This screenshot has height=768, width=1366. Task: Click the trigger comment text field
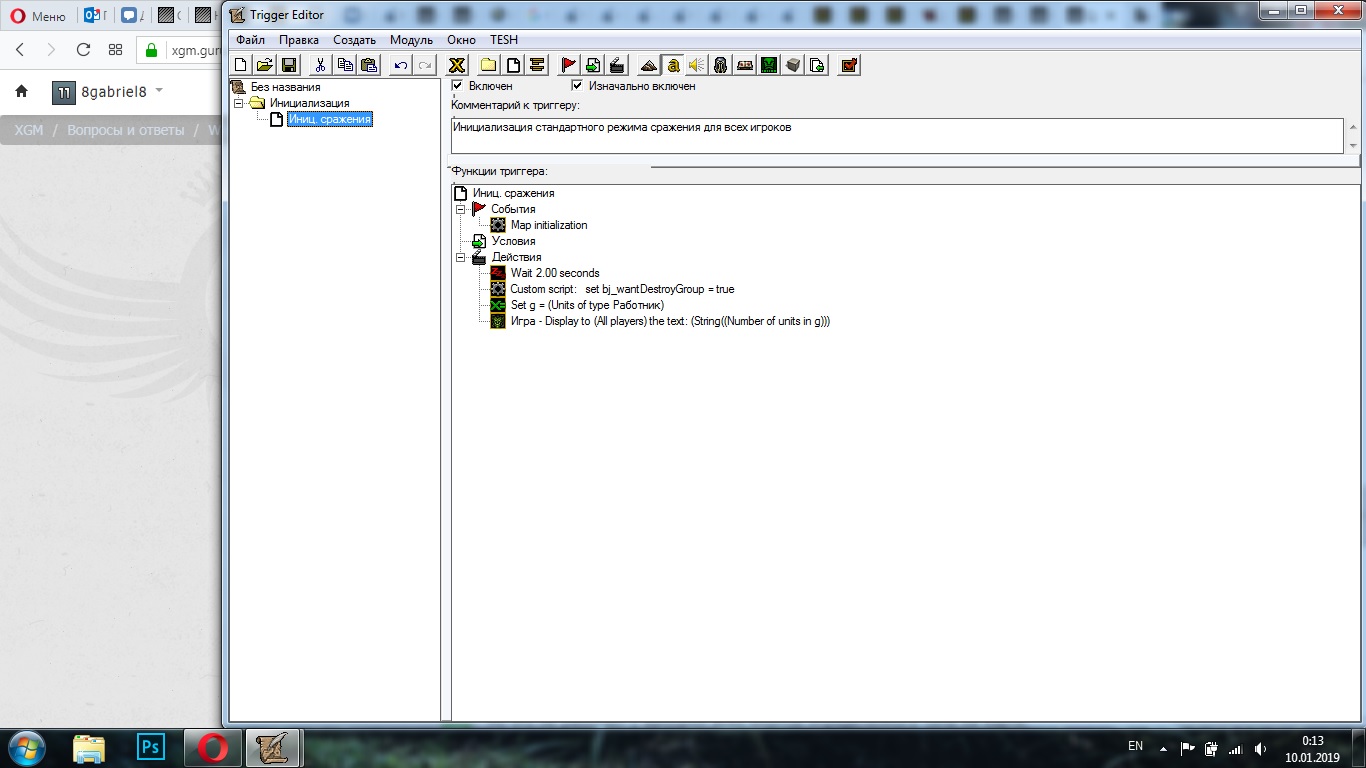coord(897,136)
